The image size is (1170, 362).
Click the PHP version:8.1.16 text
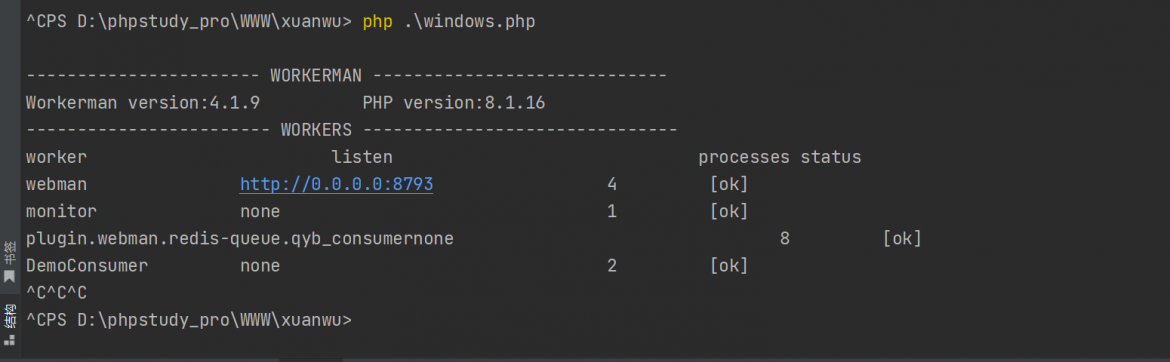point(454,103)
